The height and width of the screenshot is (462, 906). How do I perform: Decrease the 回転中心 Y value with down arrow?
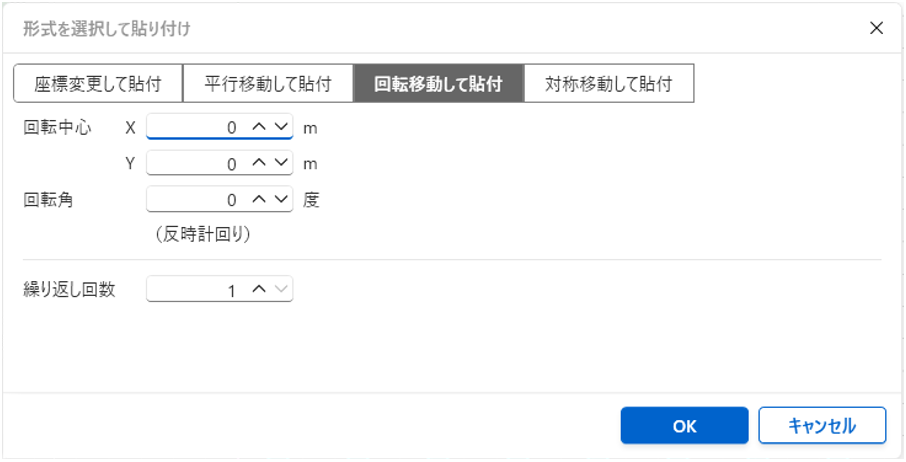coord(281,163)
